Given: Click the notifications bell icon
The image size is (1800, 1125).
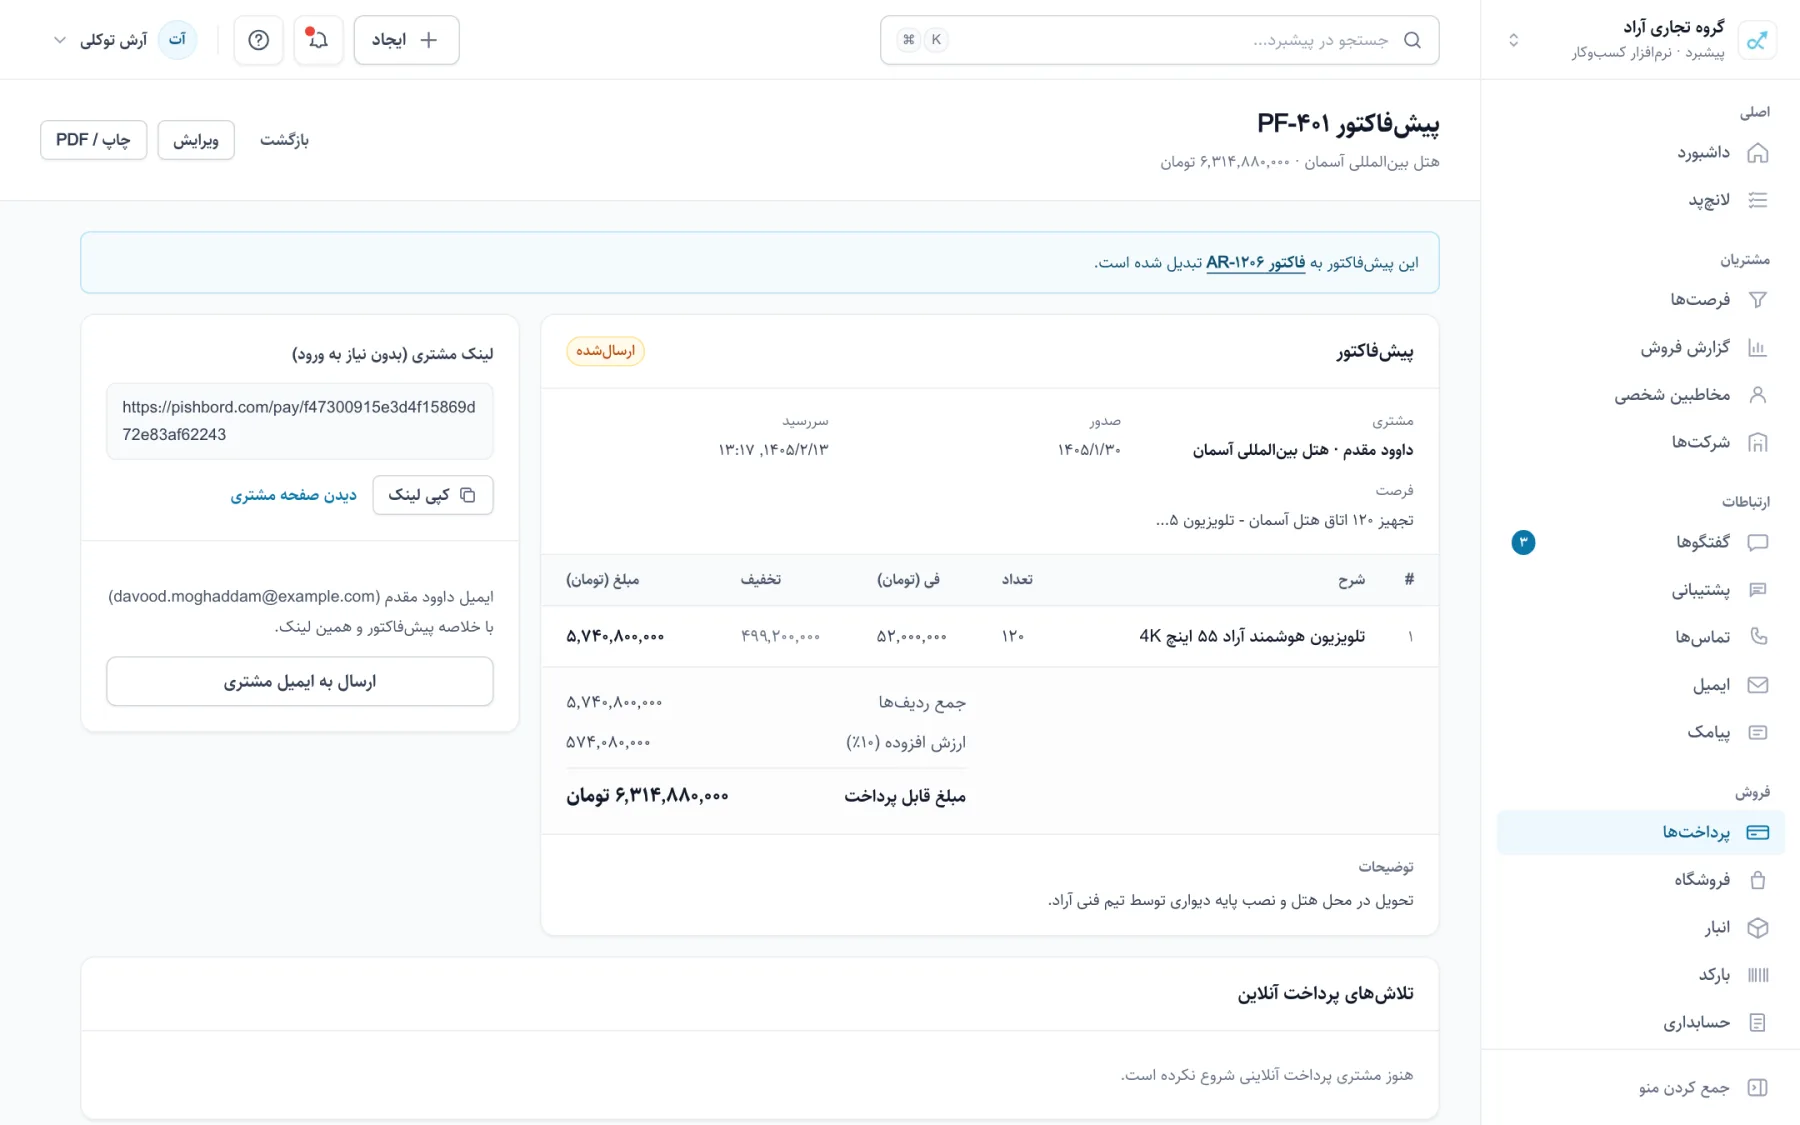Looking at the screenshot, I should click(x=318, y=40).
